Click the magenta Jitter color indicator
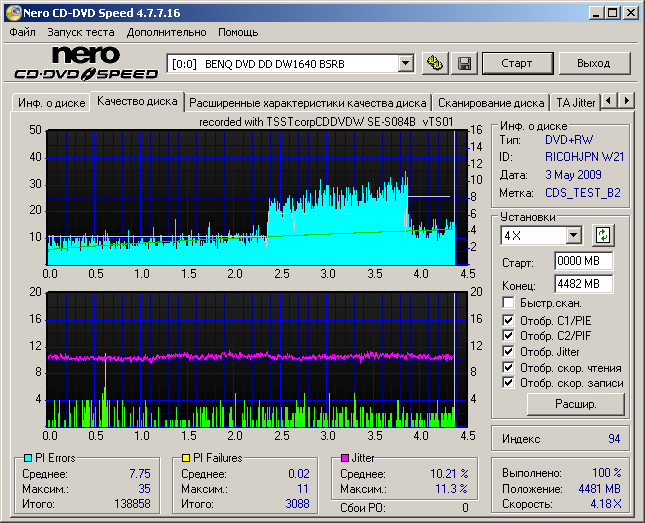645x523 pixels. tap(345, 458)
